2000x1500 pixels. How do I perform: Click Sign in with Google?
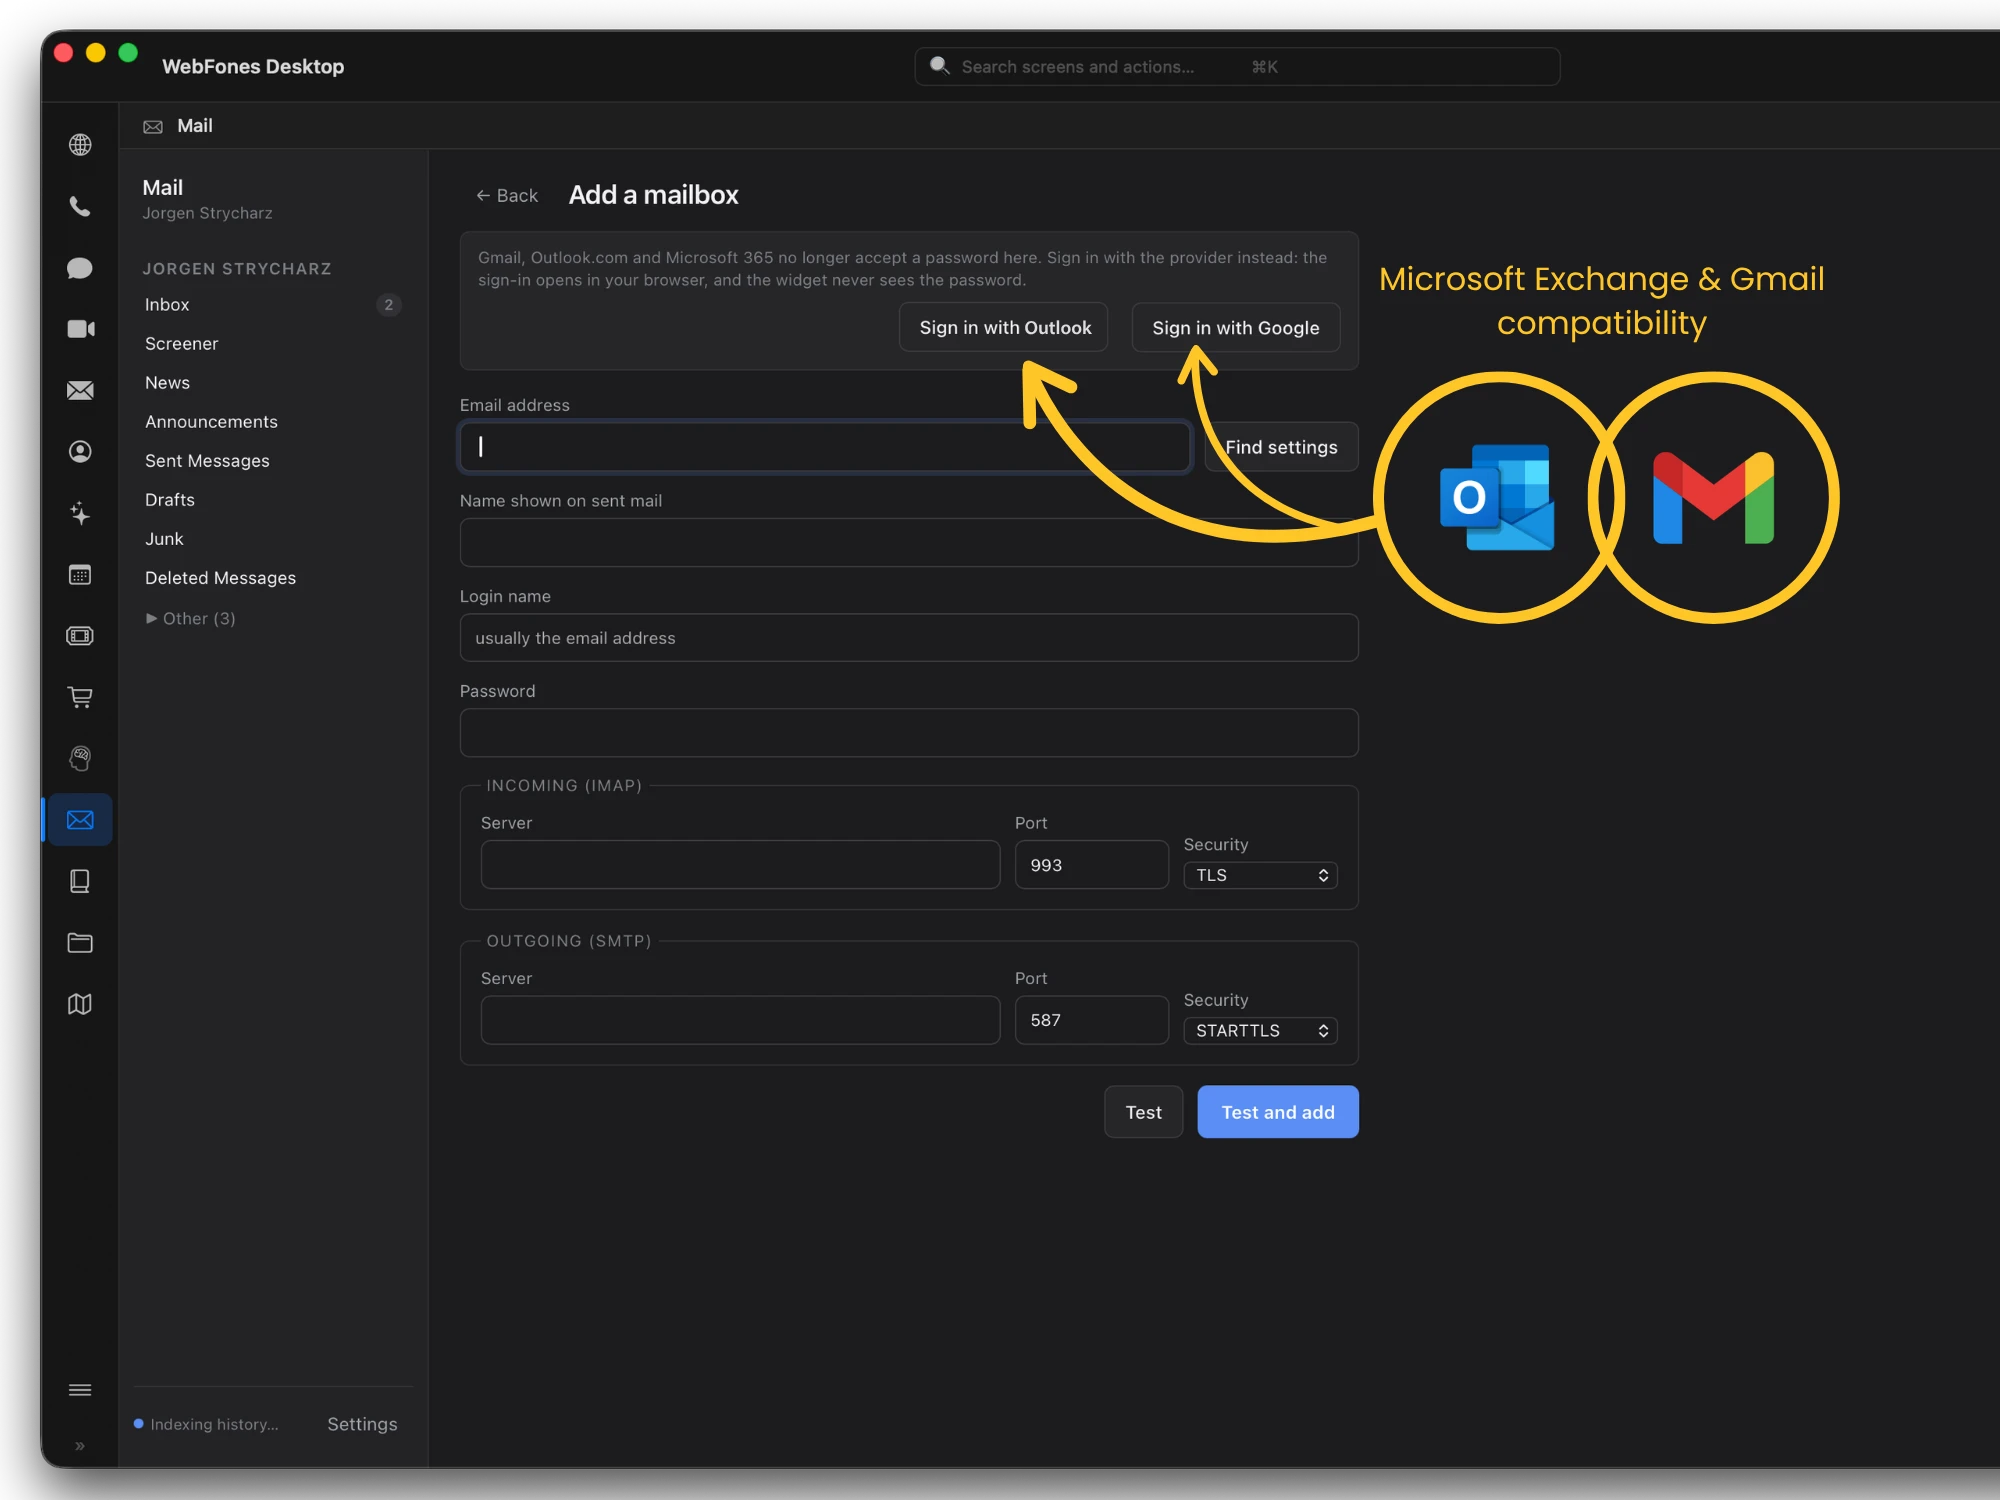(1235, 327)
